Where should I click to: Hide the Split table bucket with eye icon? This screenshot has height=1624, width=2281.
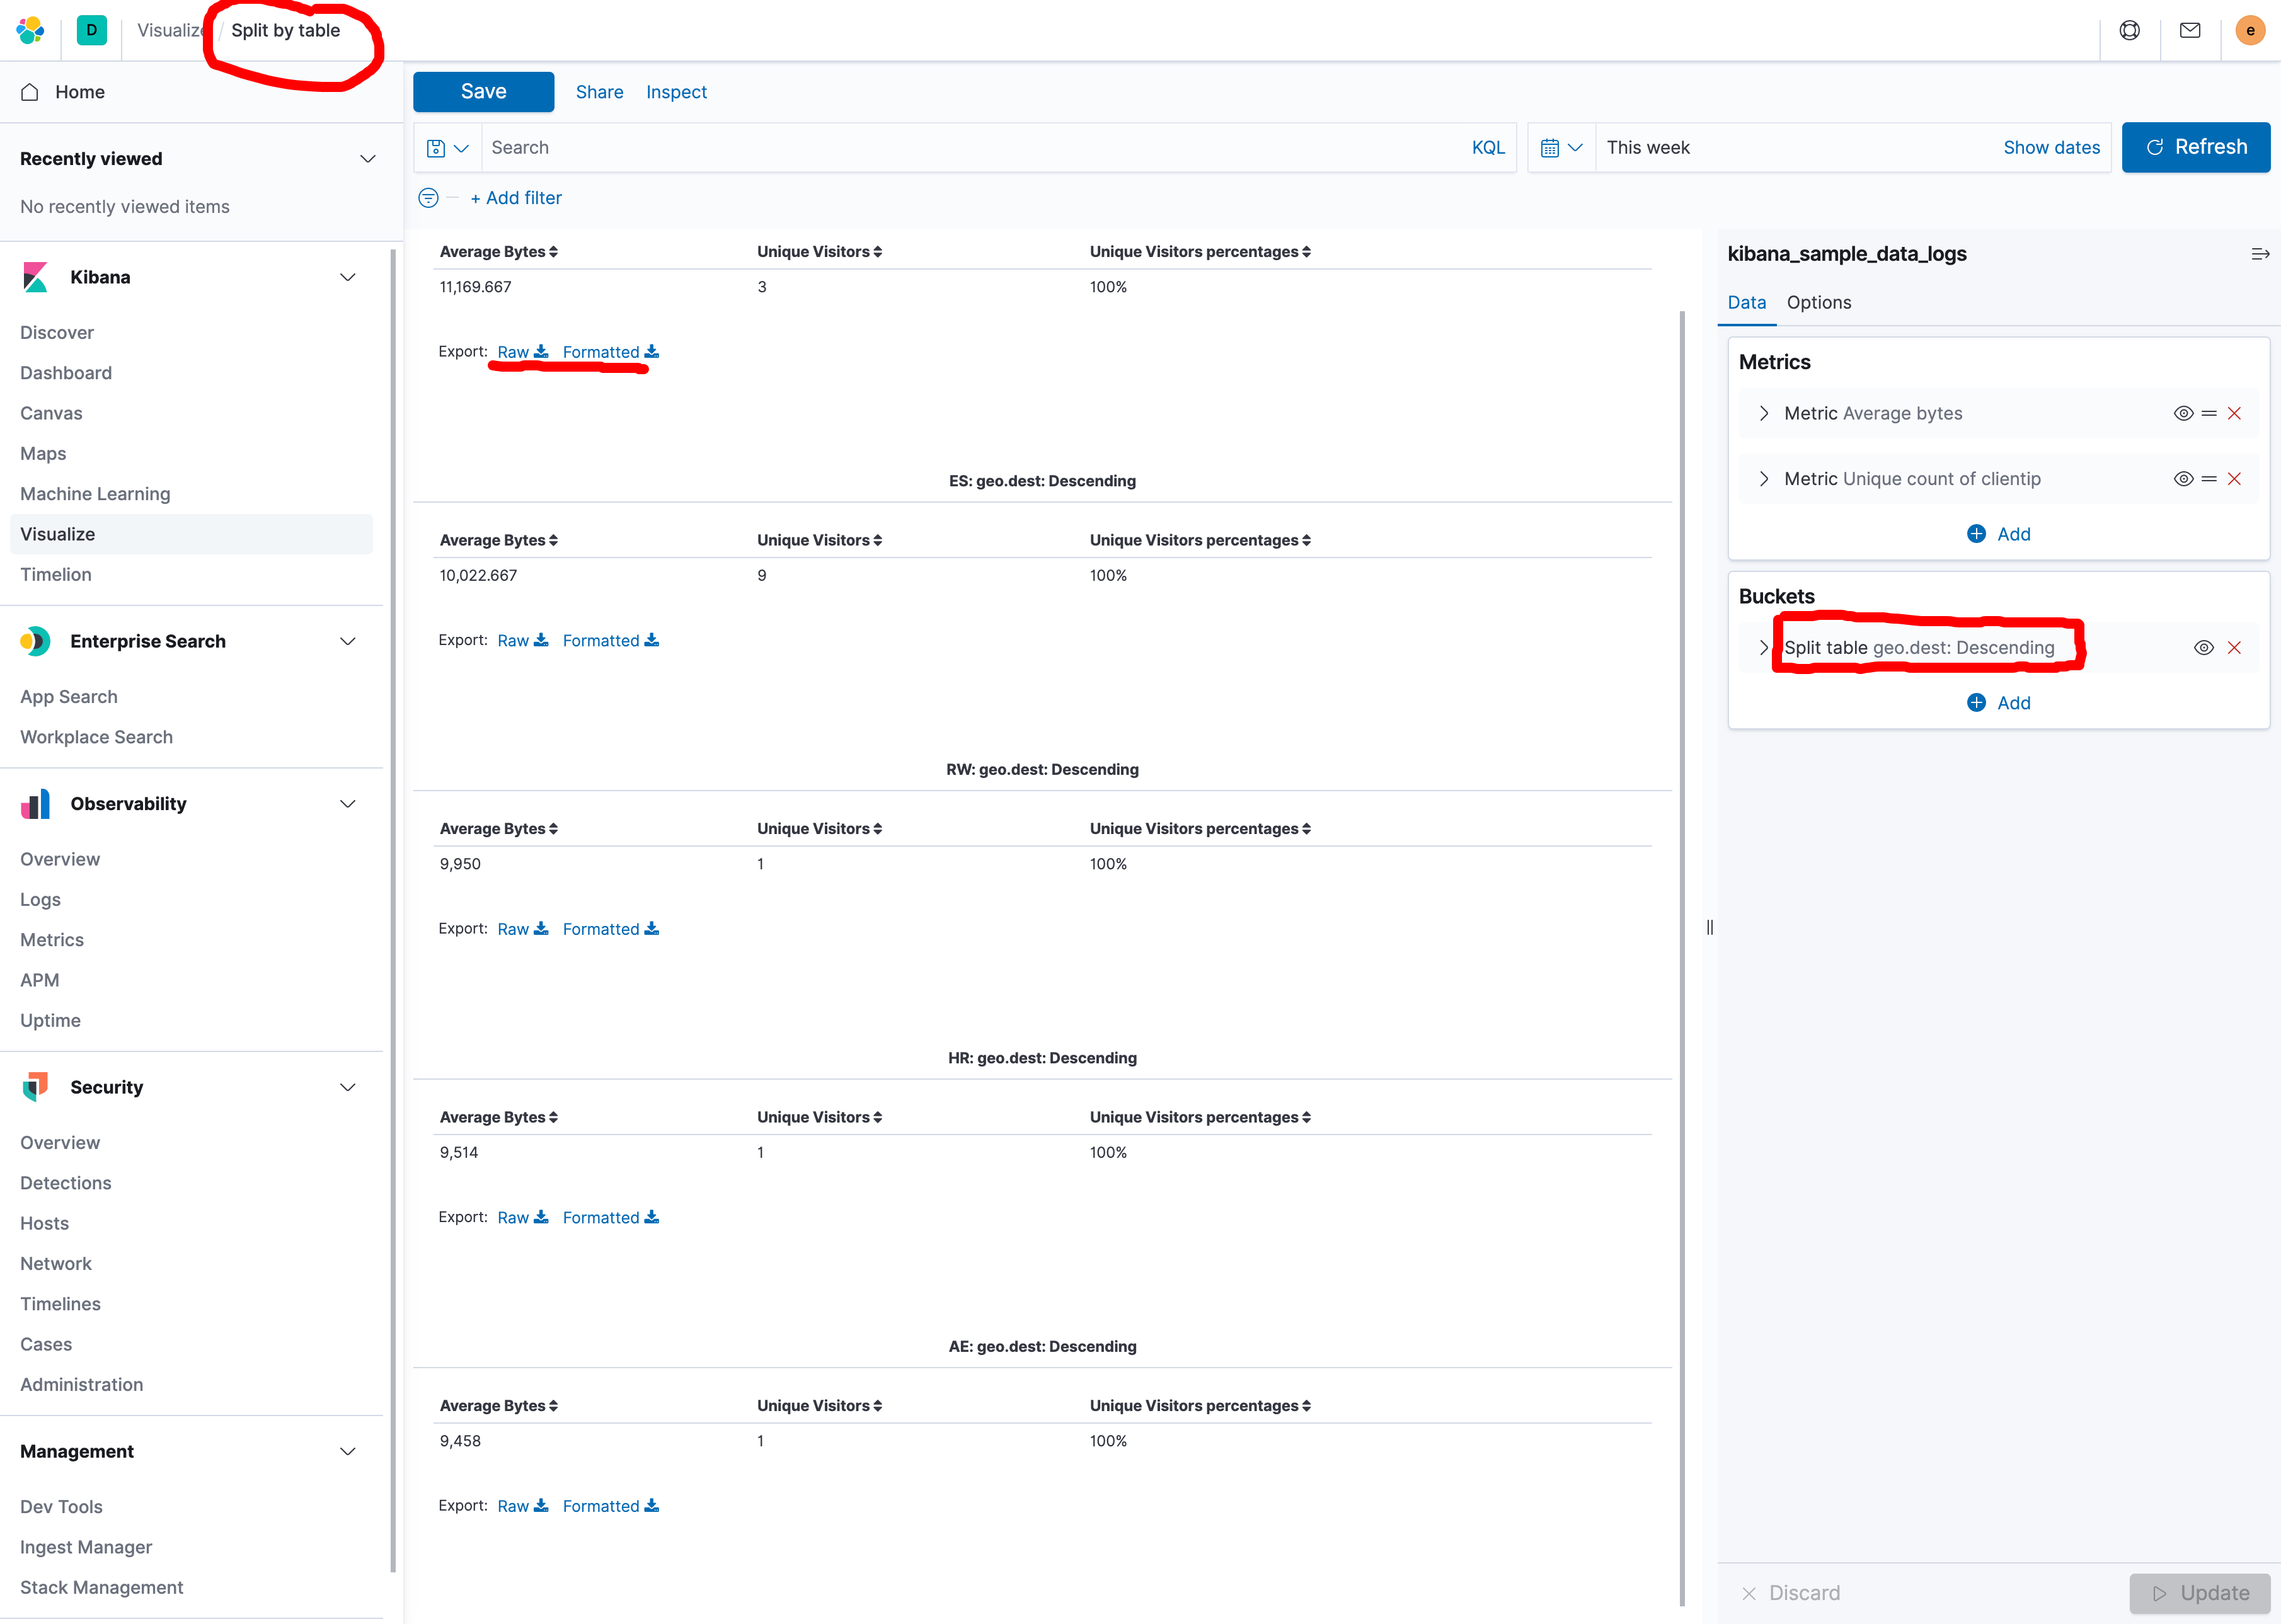pyautogui.click(x=2205, y=647)
